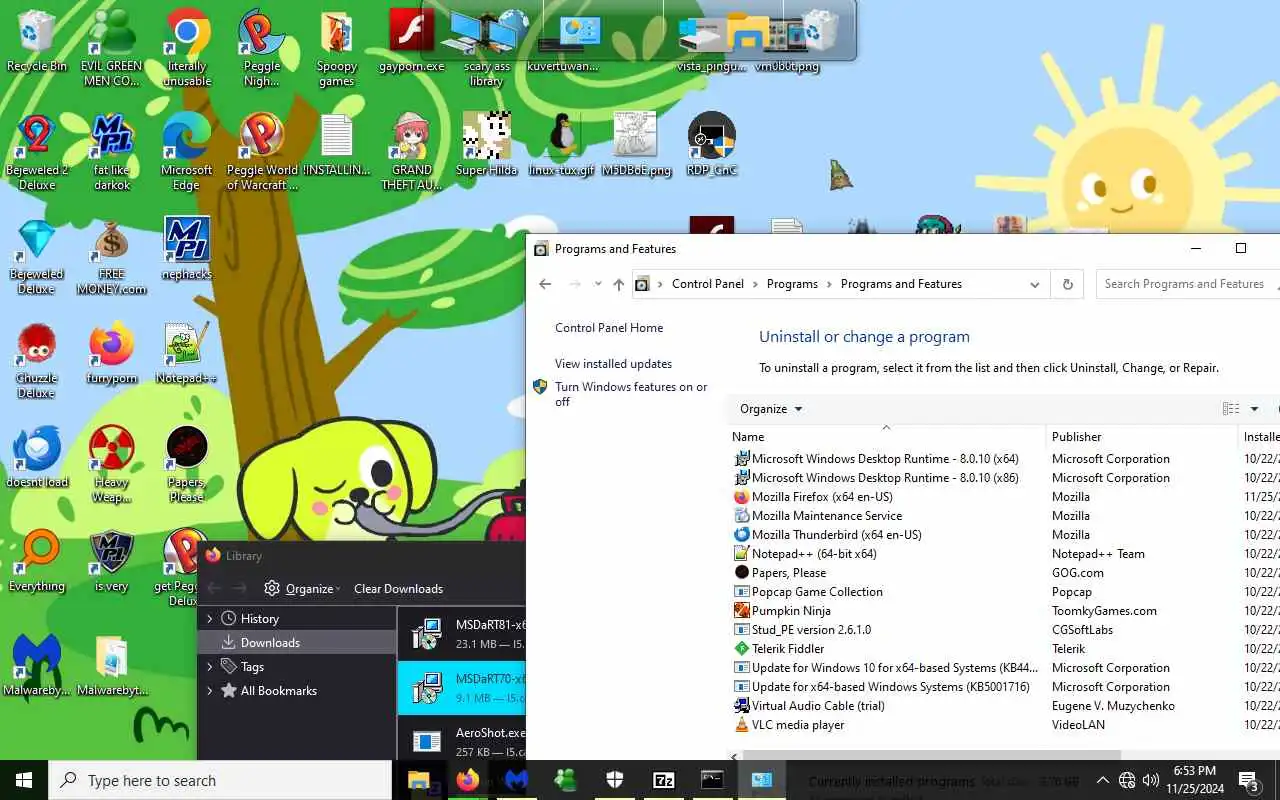
Task: Select Mozilla Firefox (x64 en-US) program row
Action: pyautogui.click(x=1005, y=497)
